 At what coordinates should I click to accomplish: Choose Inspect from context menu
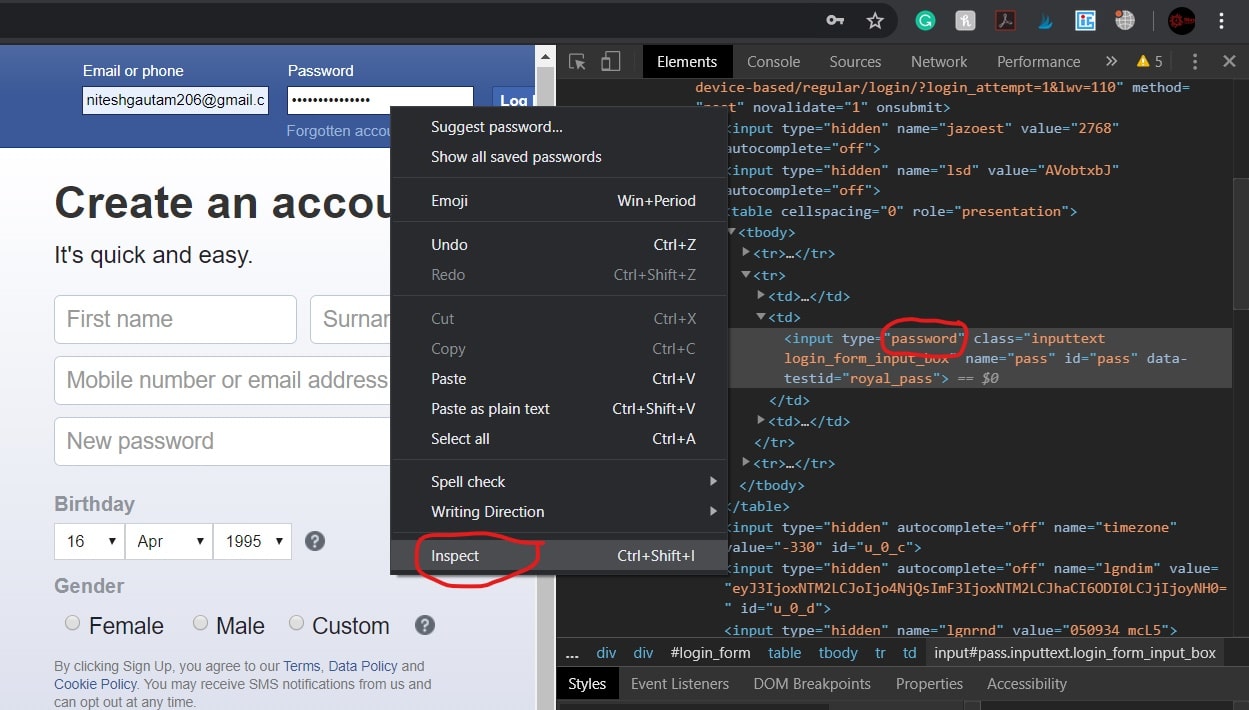click(559, 556)
